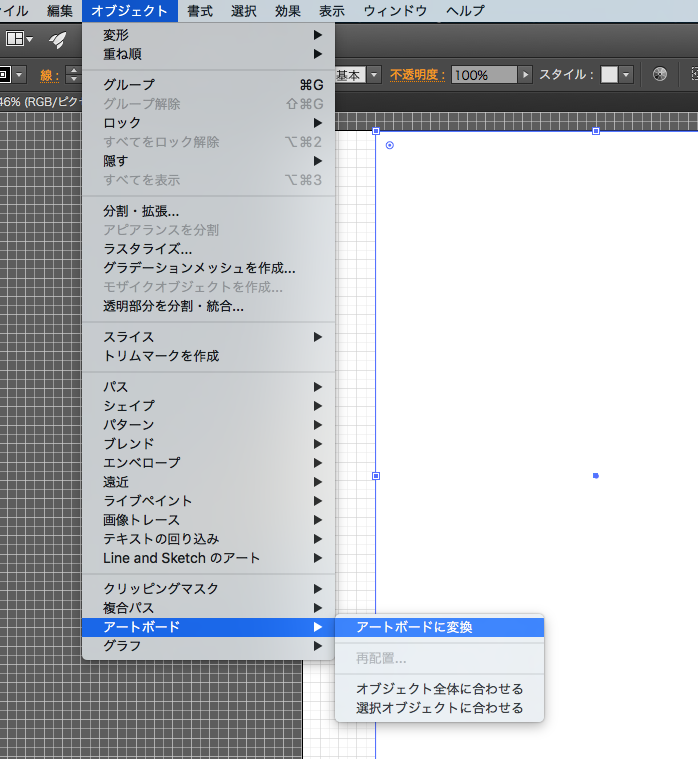Open the 選択 menu
The width and height of the screenshot is (698, 759).
243,11
